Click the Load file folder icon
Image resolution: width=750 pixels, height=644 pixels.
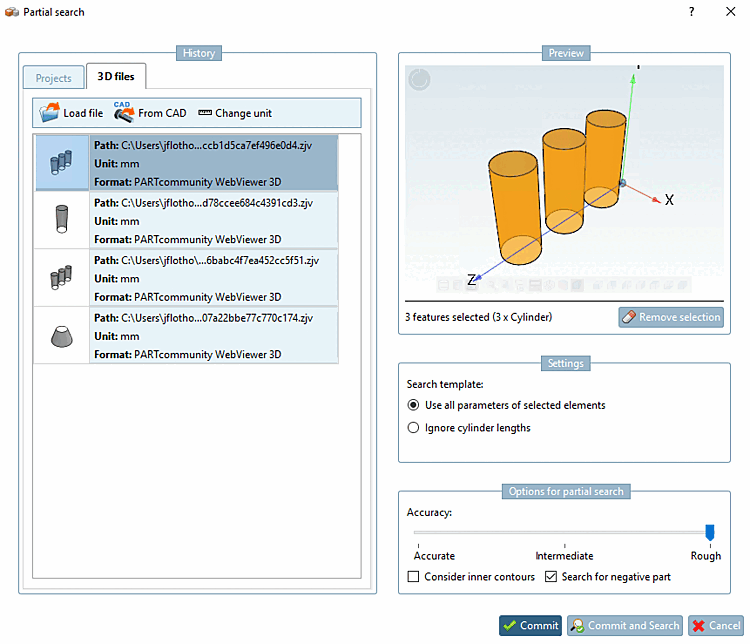tap(49, 113)
